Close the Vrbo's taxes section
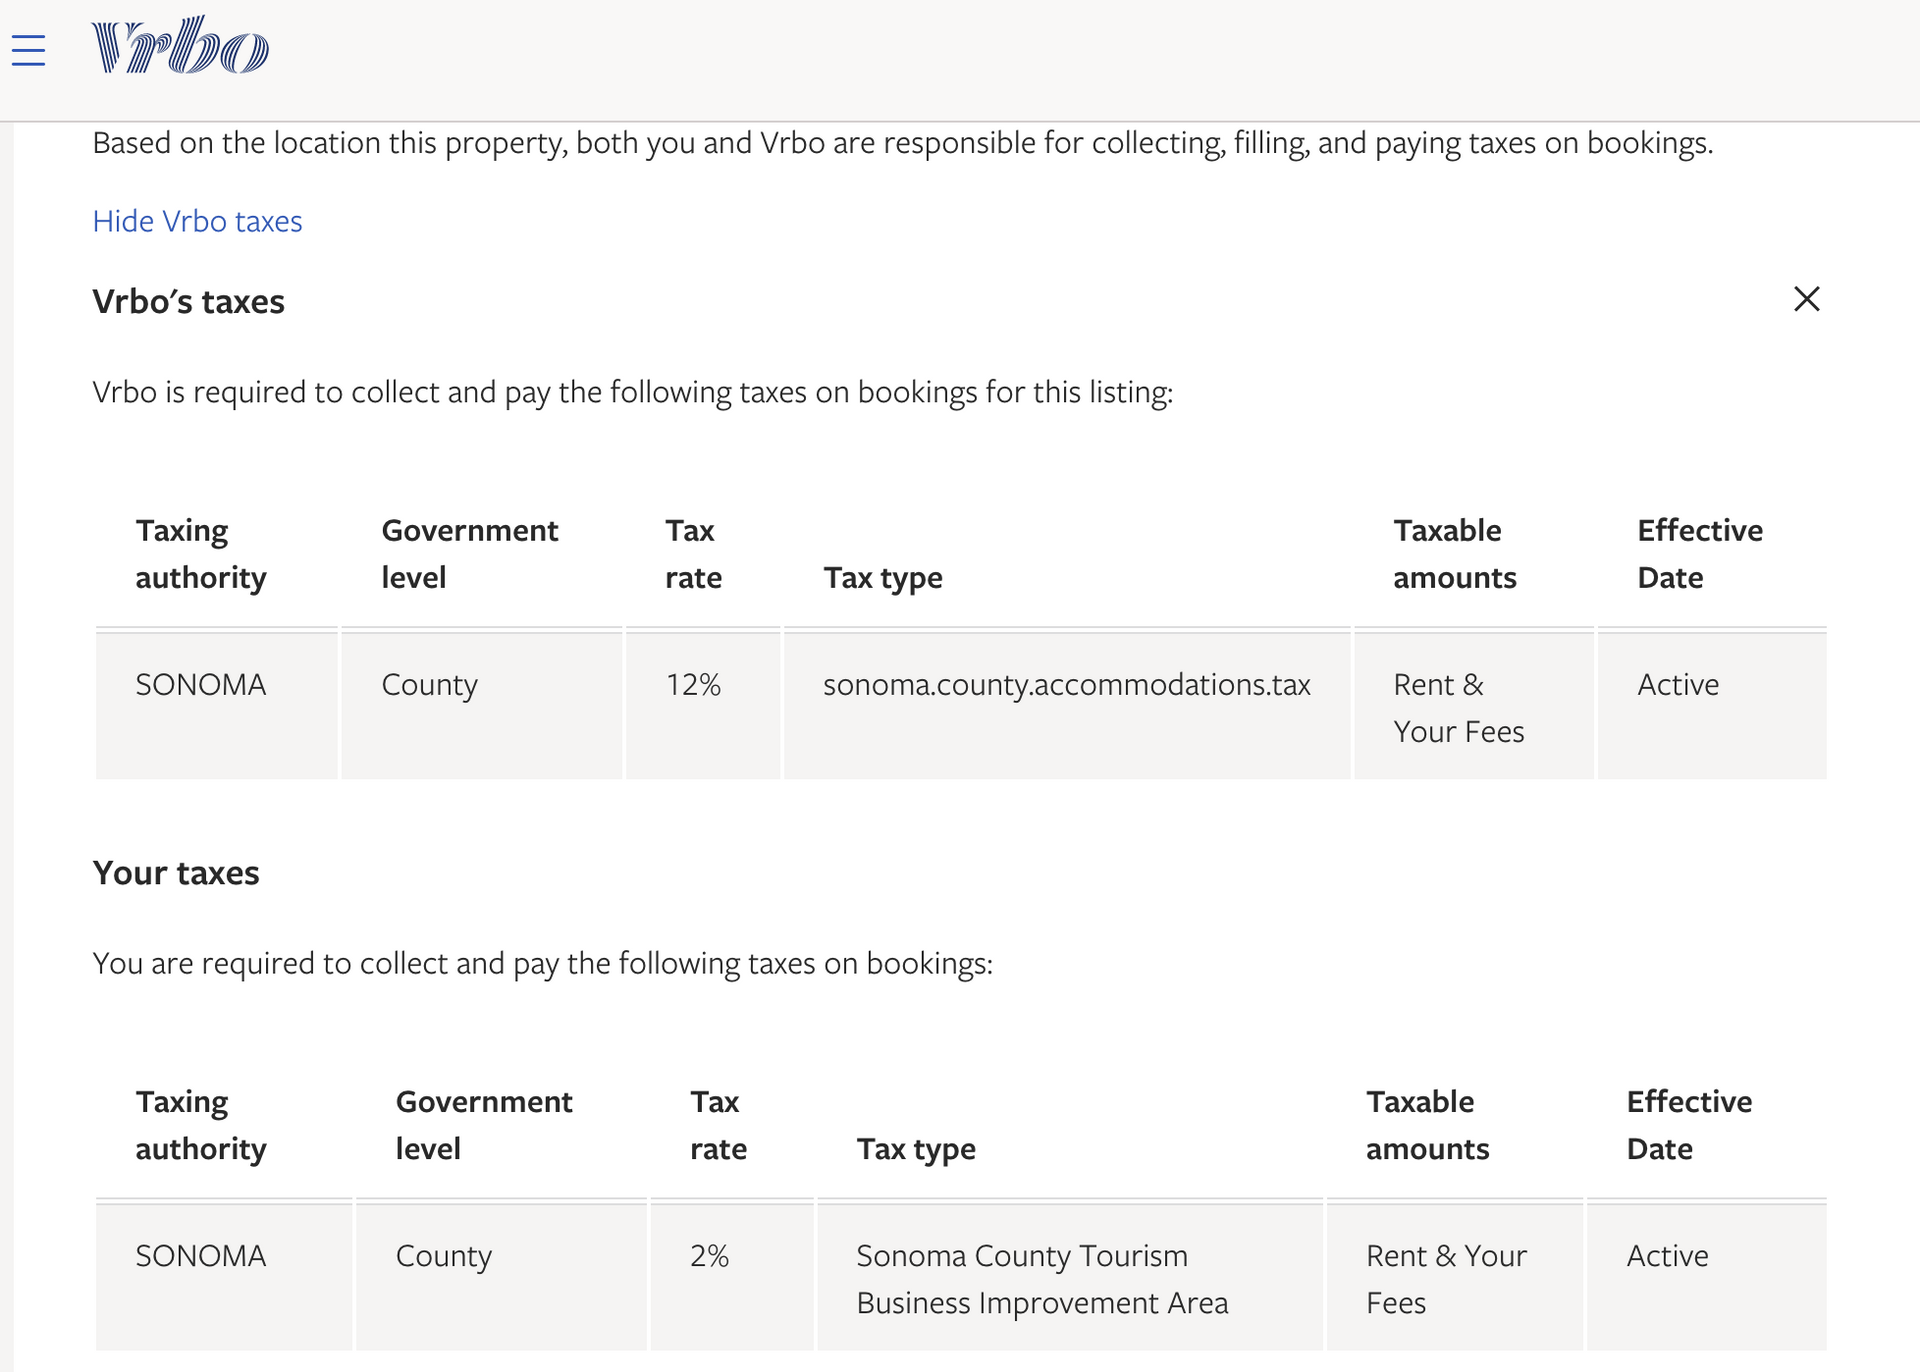Viewport: 1920px width, 1372px height. (x=1806, y=299)
